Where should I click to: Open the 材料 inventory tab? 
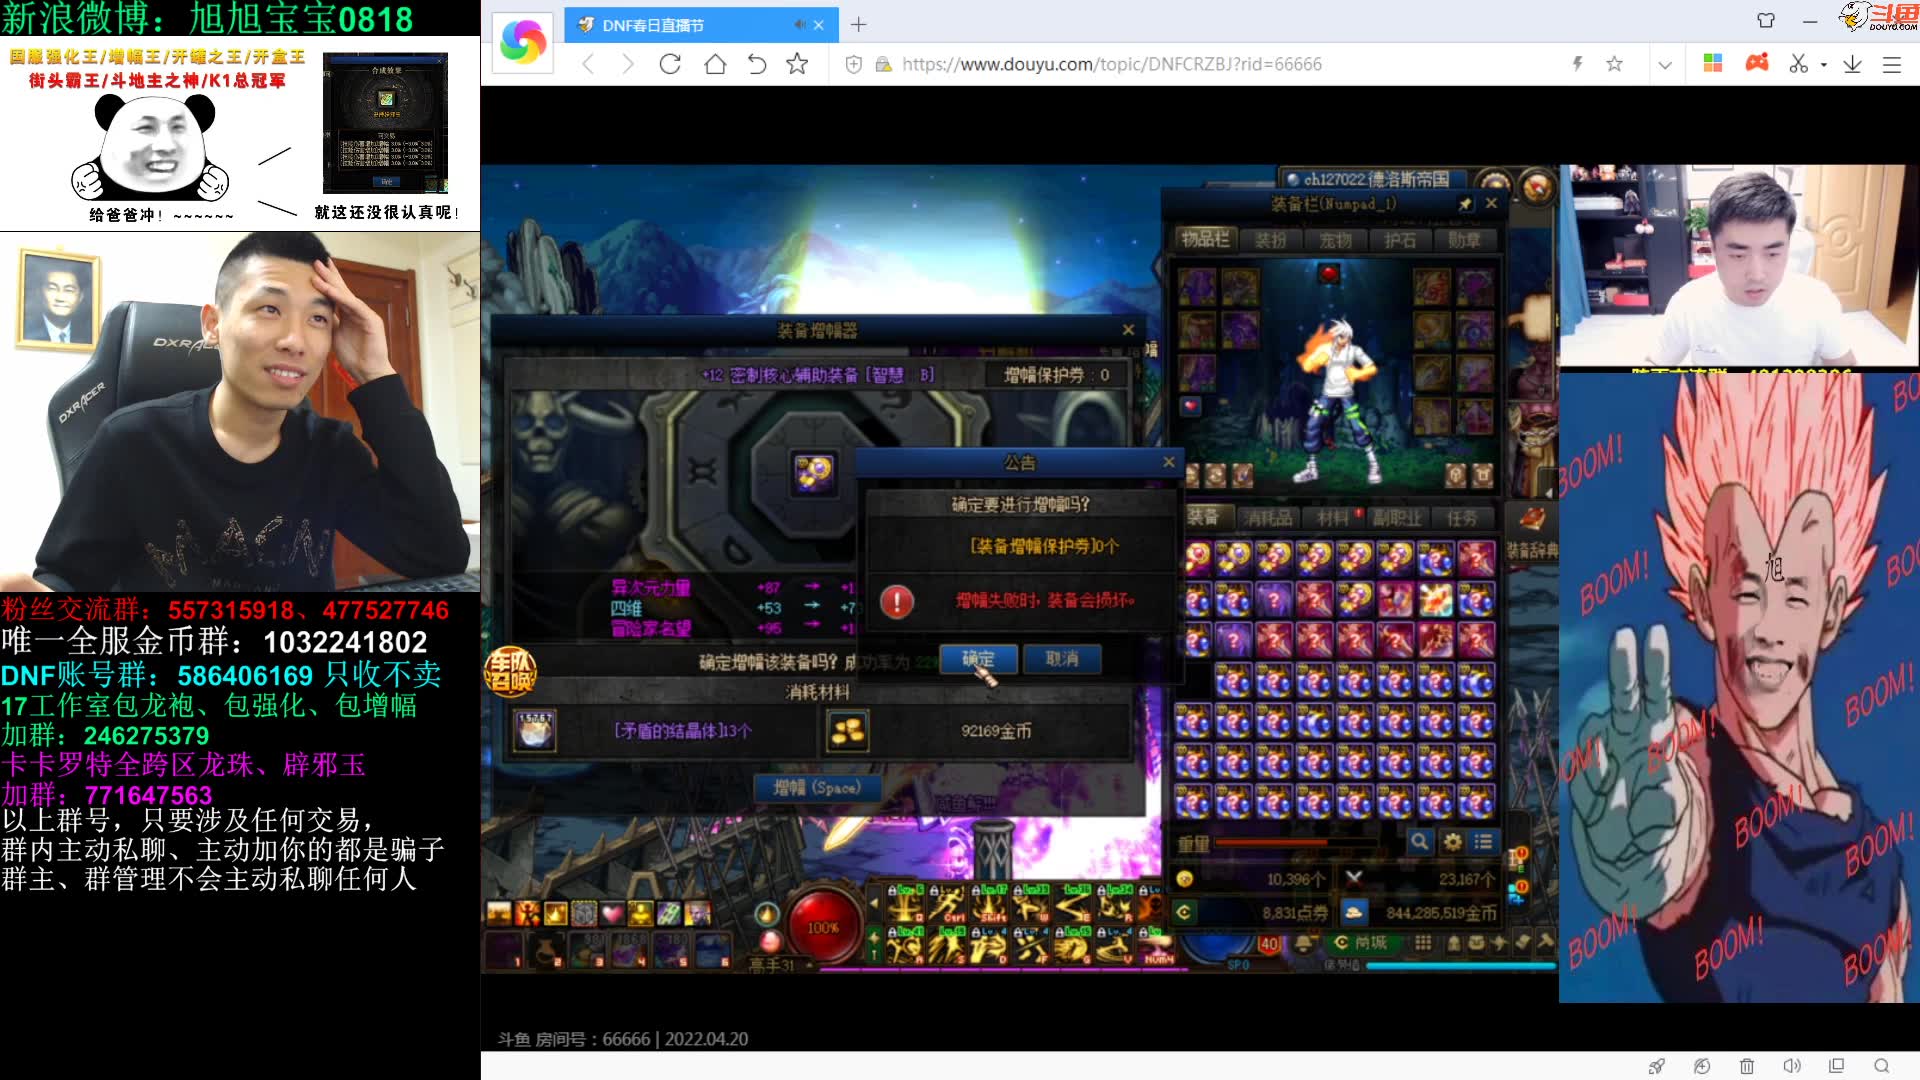coord(1333,517)
